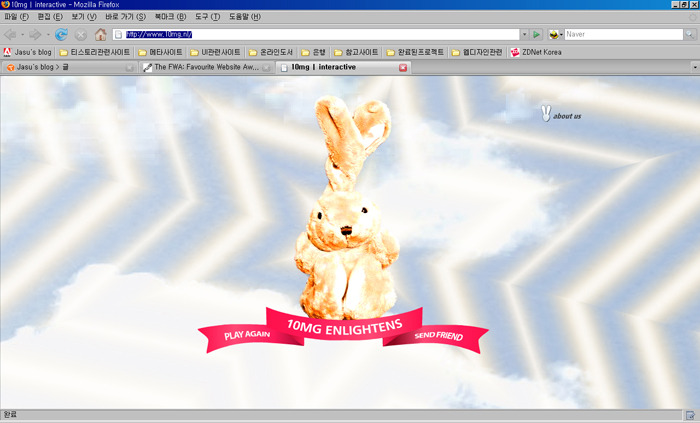The image size is (700, 423).
Task: Open the 티스토리관련사이트 bookmark folder
Action: (x=95, y=52)
